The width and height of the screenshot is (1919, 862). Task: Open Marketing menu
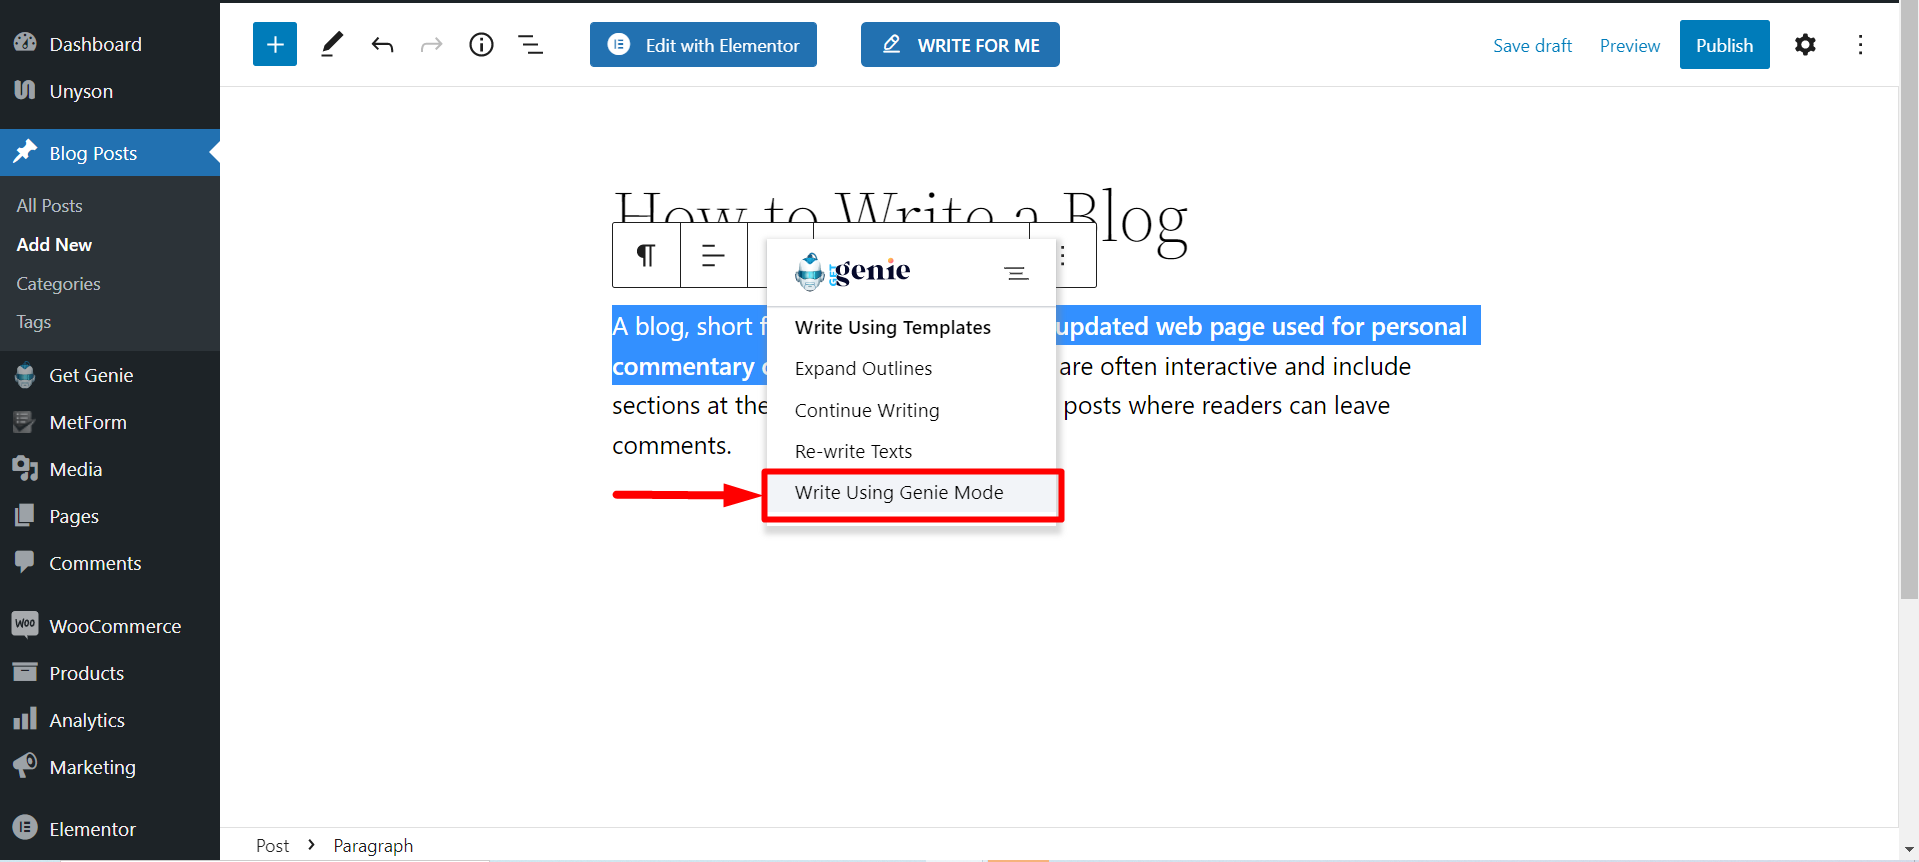coord(110,767)
